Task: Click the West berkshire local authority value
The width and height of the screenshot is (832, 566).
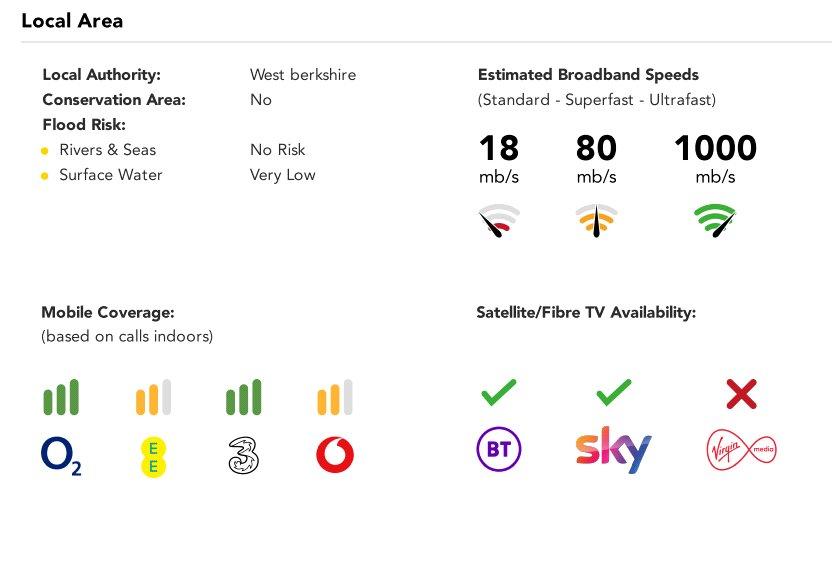Action: click(x=303, y=74)
